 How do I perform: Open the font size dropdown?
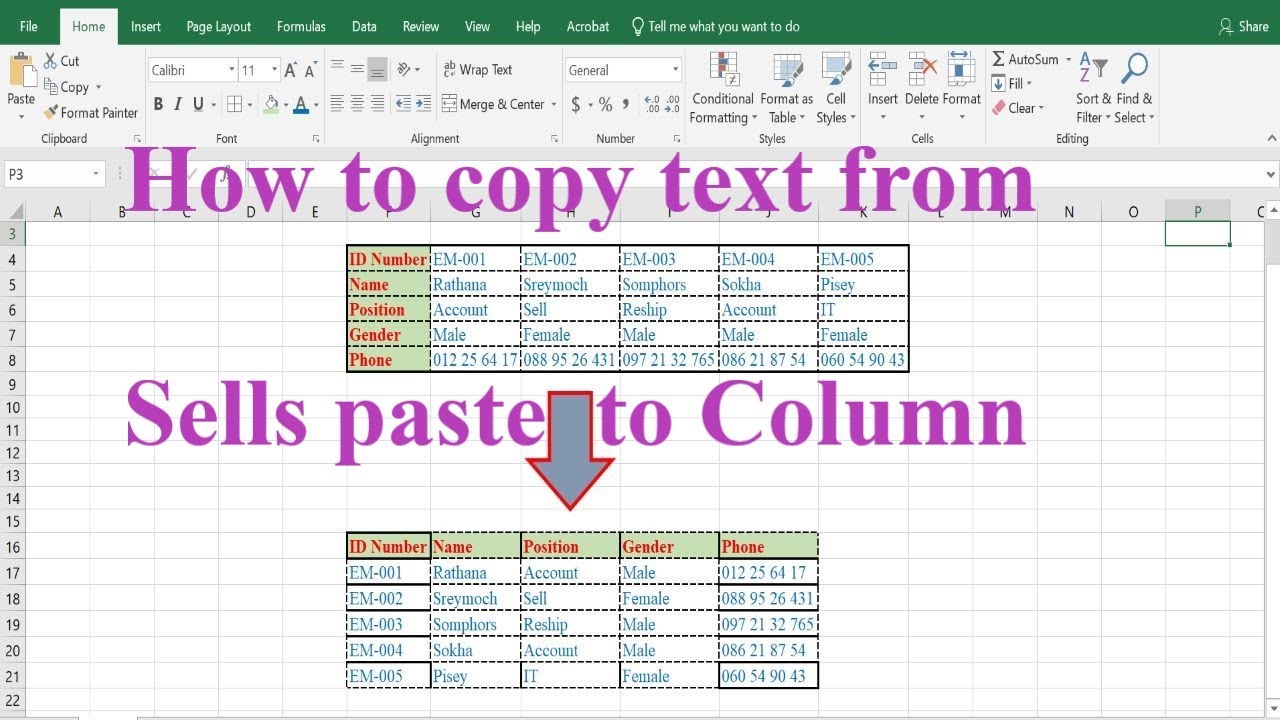275,70
